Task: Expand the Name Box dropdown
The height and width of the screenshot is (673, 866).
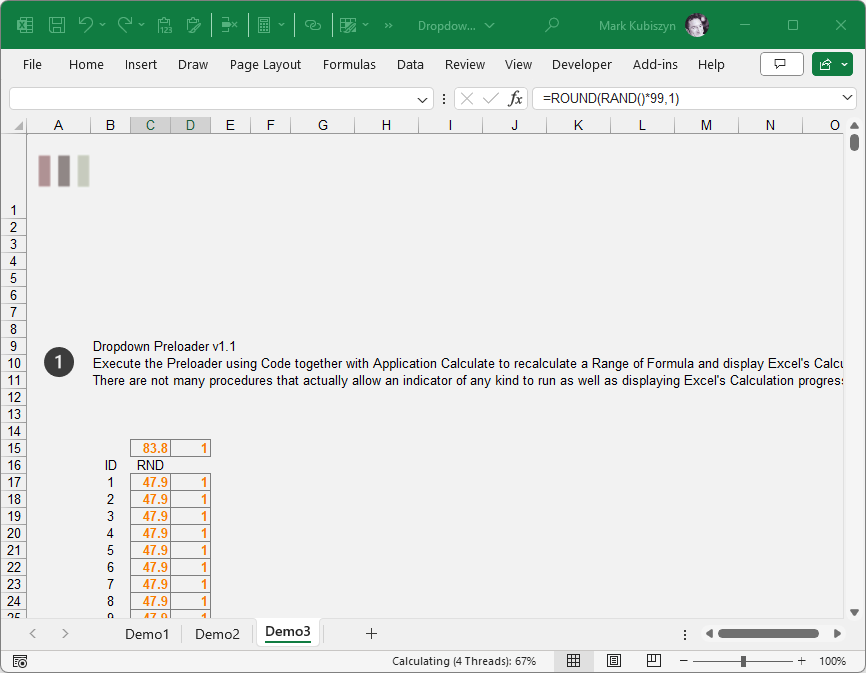Action: click(x=423, y=99)
